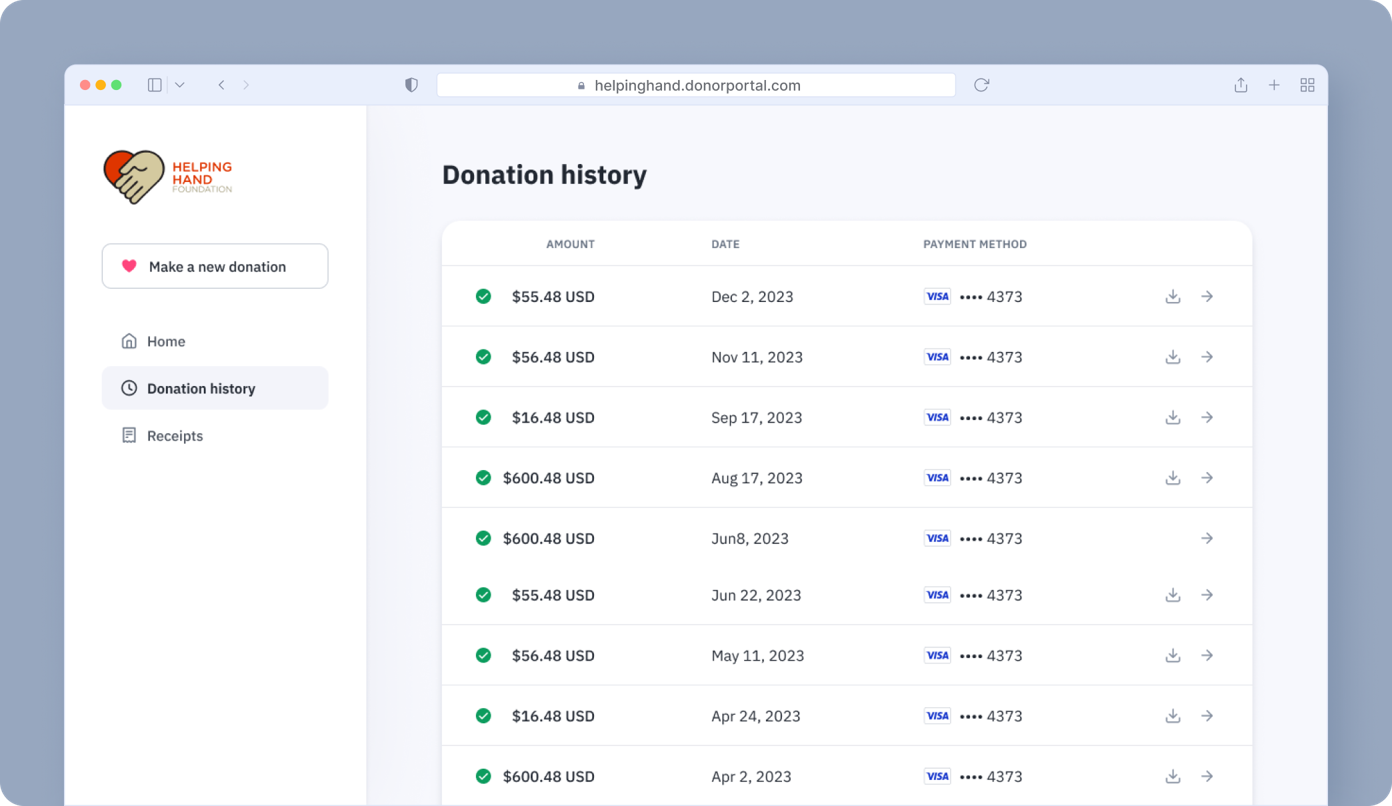
Task: Click the browser address bar
Action: click(x=695, y=85)
